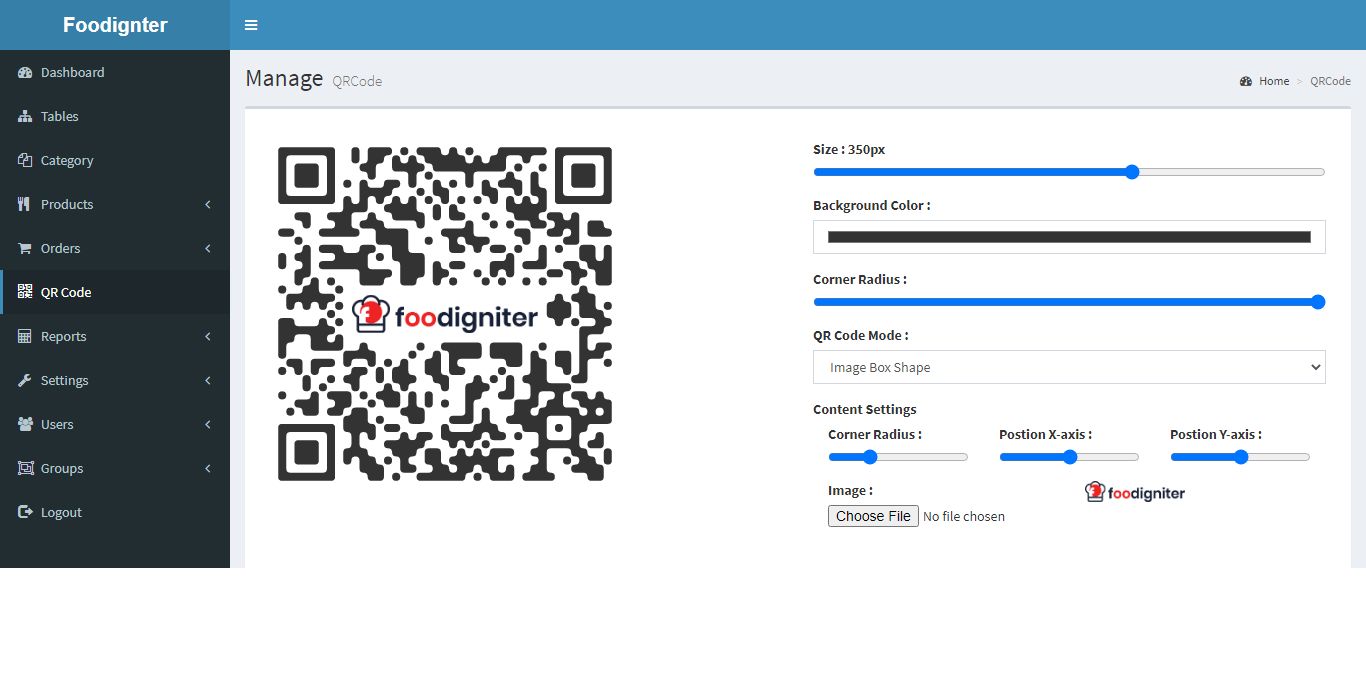
Task: Click the generated QR code image
Action: (445, 314)
